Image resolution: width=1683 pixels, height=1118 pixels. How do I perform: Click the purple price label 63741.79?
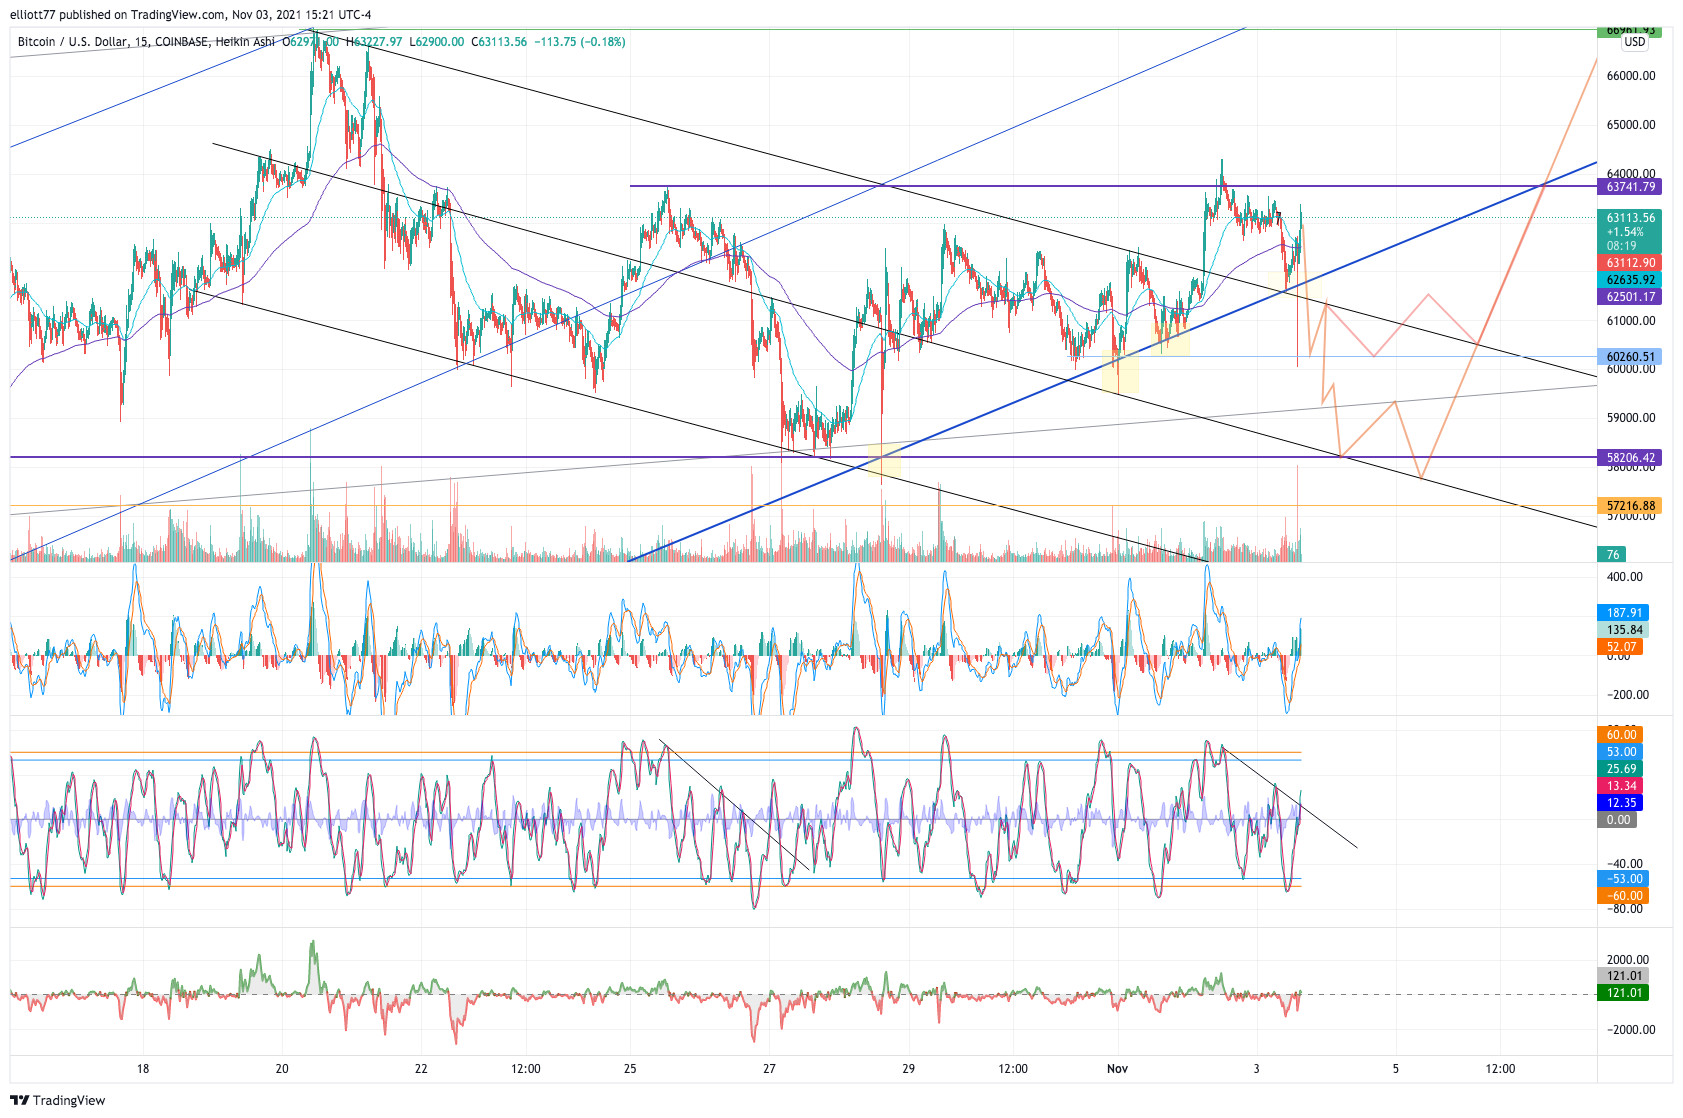[x=1629, y=187]
